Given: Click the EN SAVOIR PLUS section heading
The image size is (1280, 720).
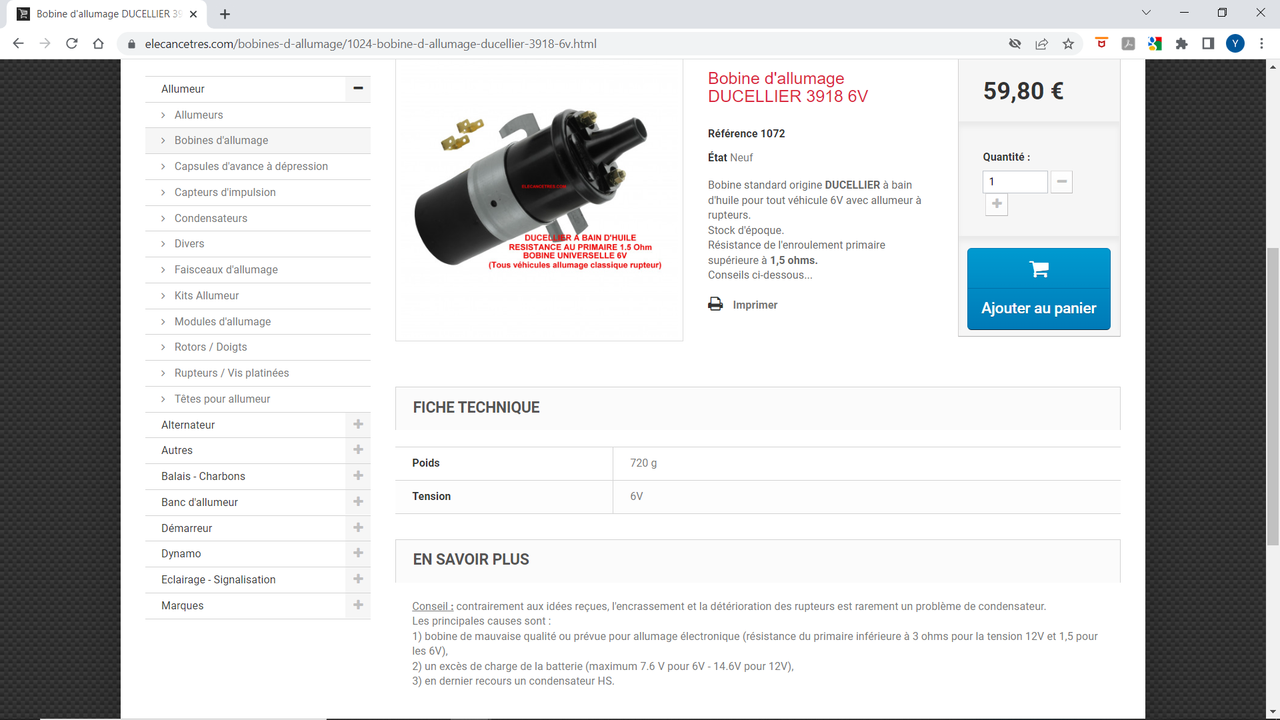Looking at the screenshot, I should [x=471, y=559].
